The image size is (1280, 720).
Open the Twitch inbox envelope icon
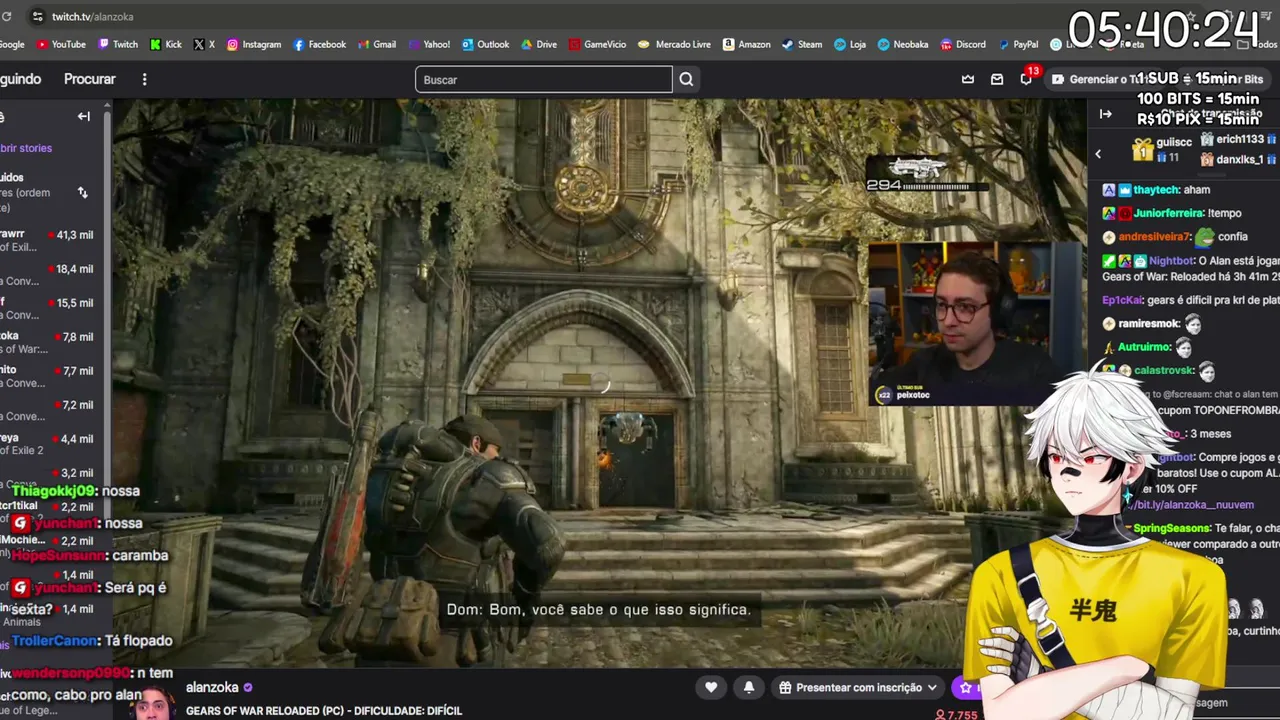[997, 79]
